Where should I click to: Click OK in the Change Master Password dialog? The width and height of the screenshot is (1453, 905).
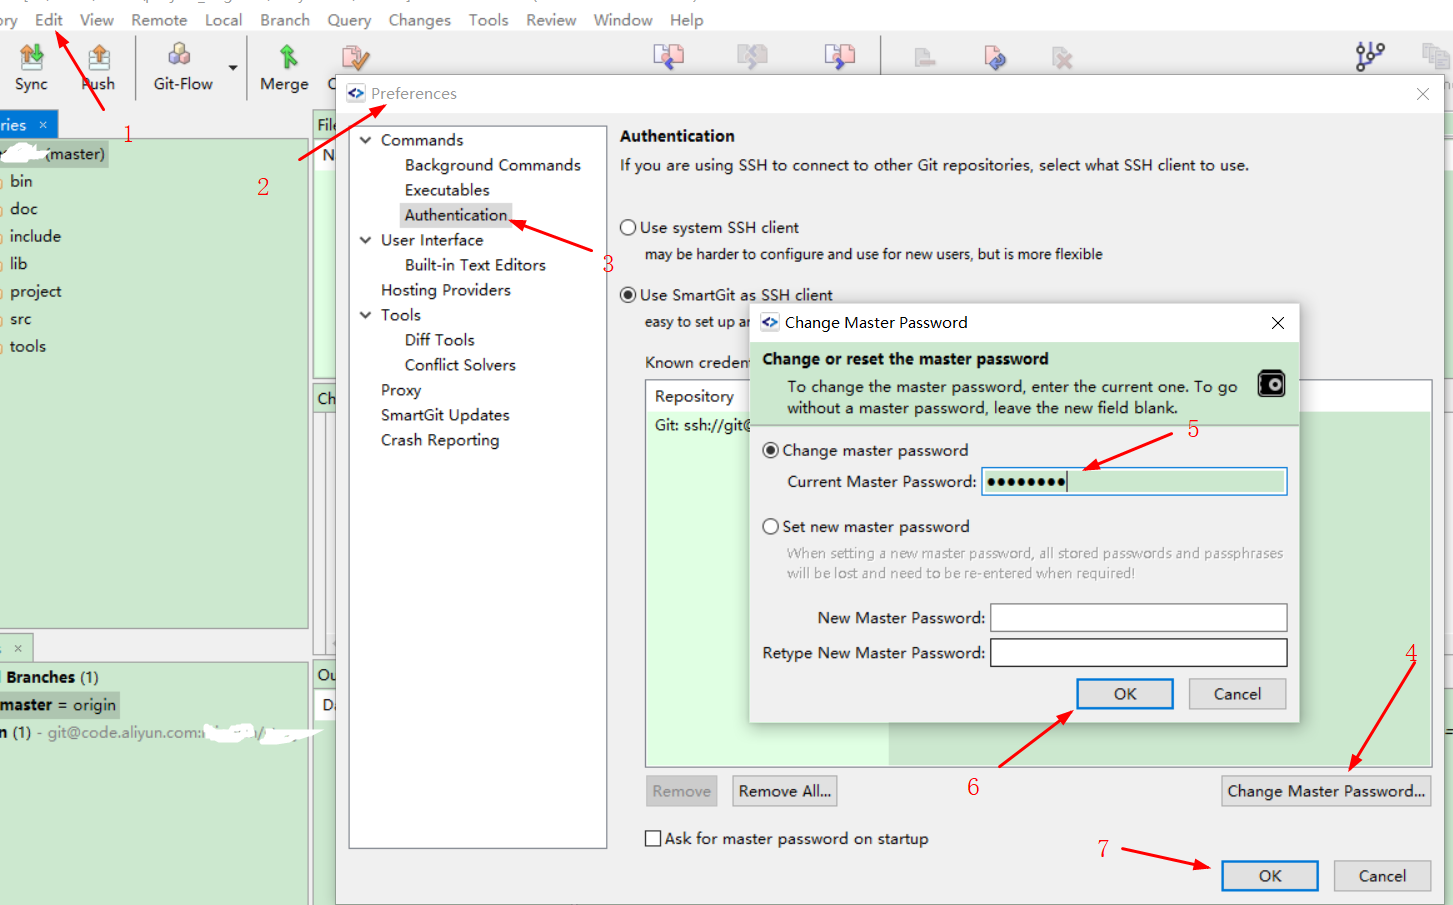pyautogui.click(x=1125, y=694)
